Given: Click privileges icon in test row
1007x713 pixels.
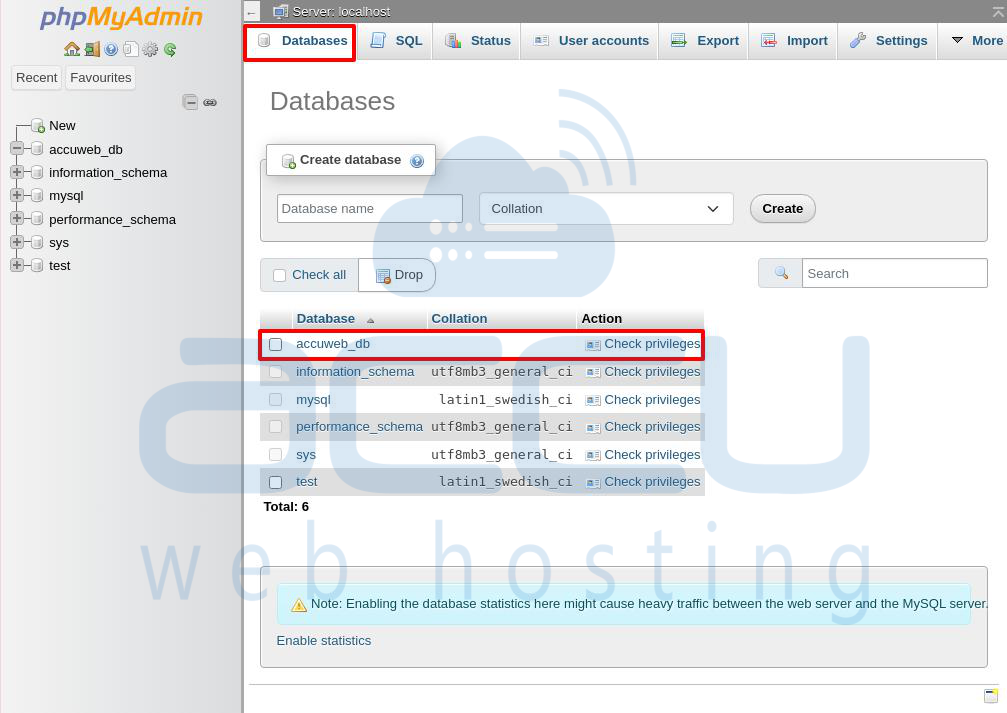Looking at the screenshot, I should (593, 482).
